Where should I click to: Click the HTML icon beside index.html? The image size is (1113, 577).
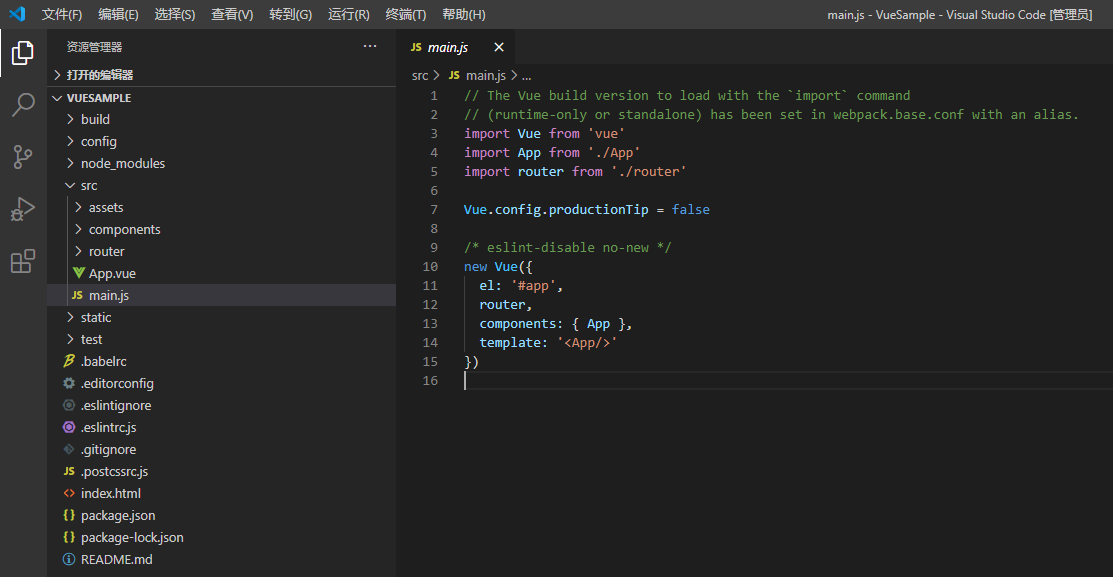(x=69, y=493)
